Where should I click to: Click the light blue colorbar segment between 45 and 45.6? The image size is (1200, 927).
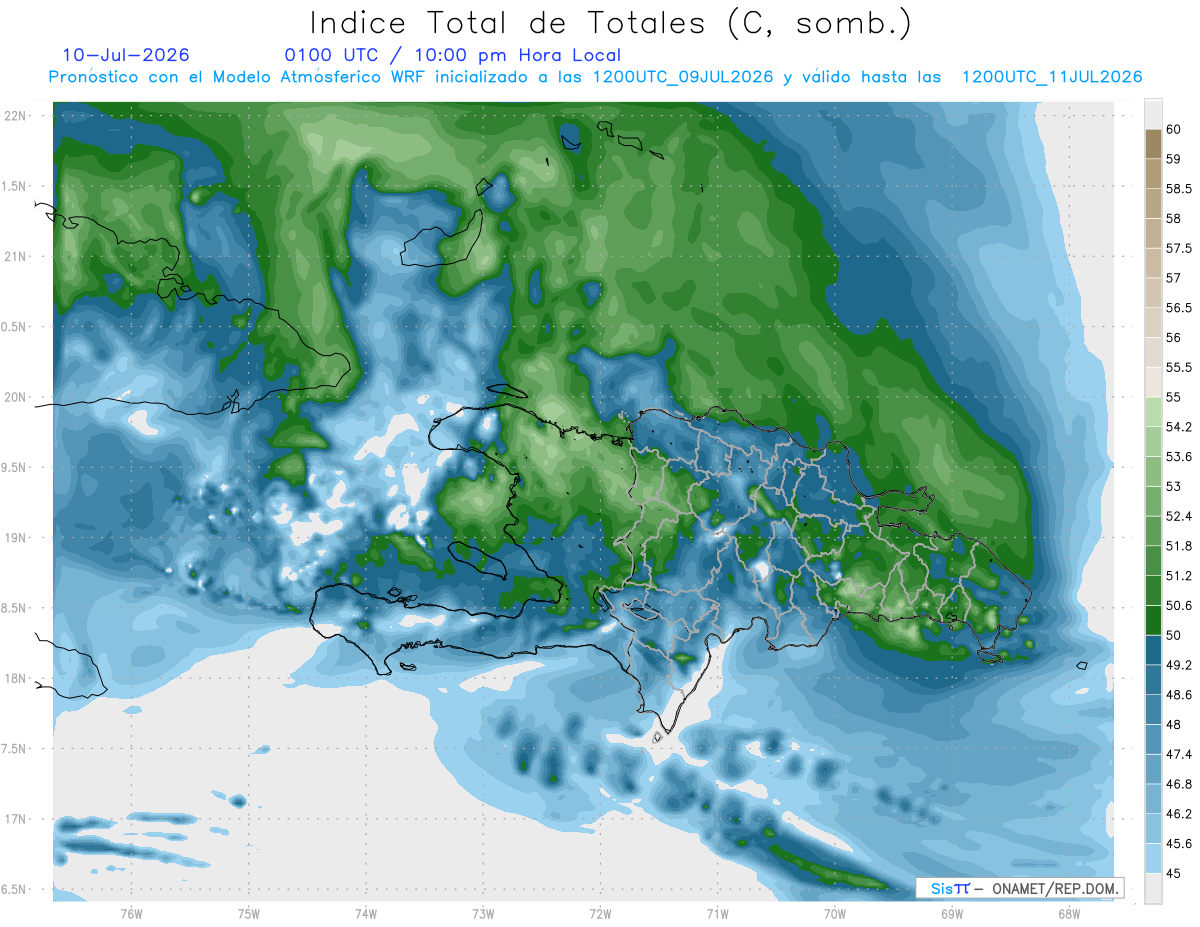1153,858
